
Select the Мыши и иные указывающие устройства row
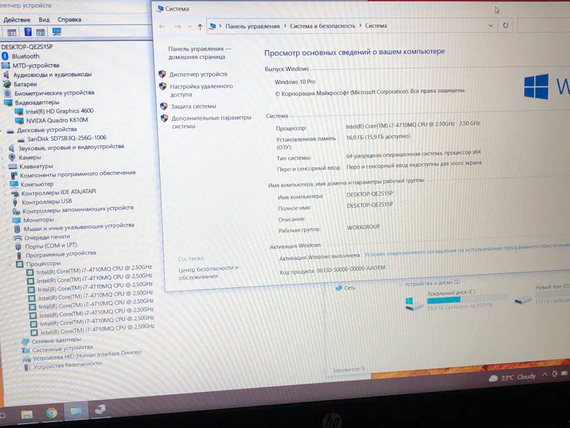(79, 227)
